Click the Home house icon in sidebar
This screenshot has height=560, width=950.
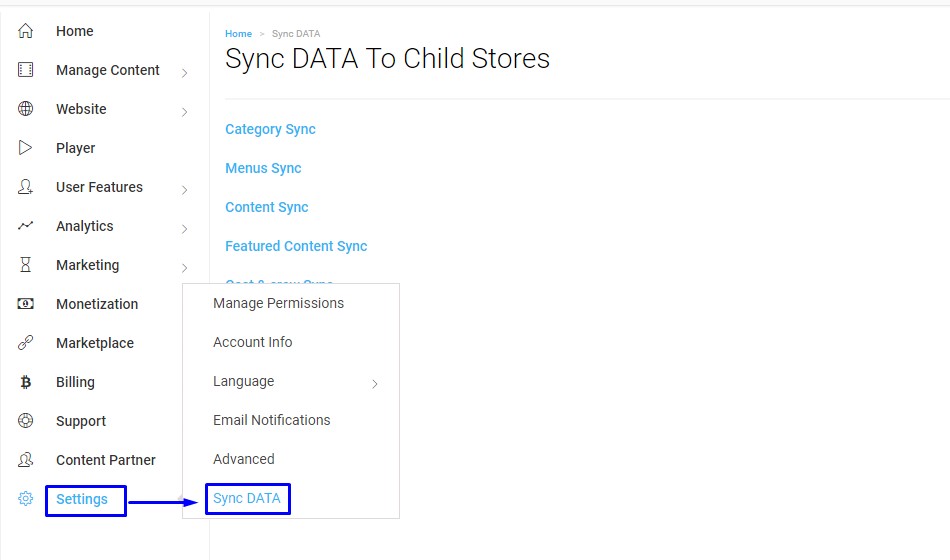(26, 31)
